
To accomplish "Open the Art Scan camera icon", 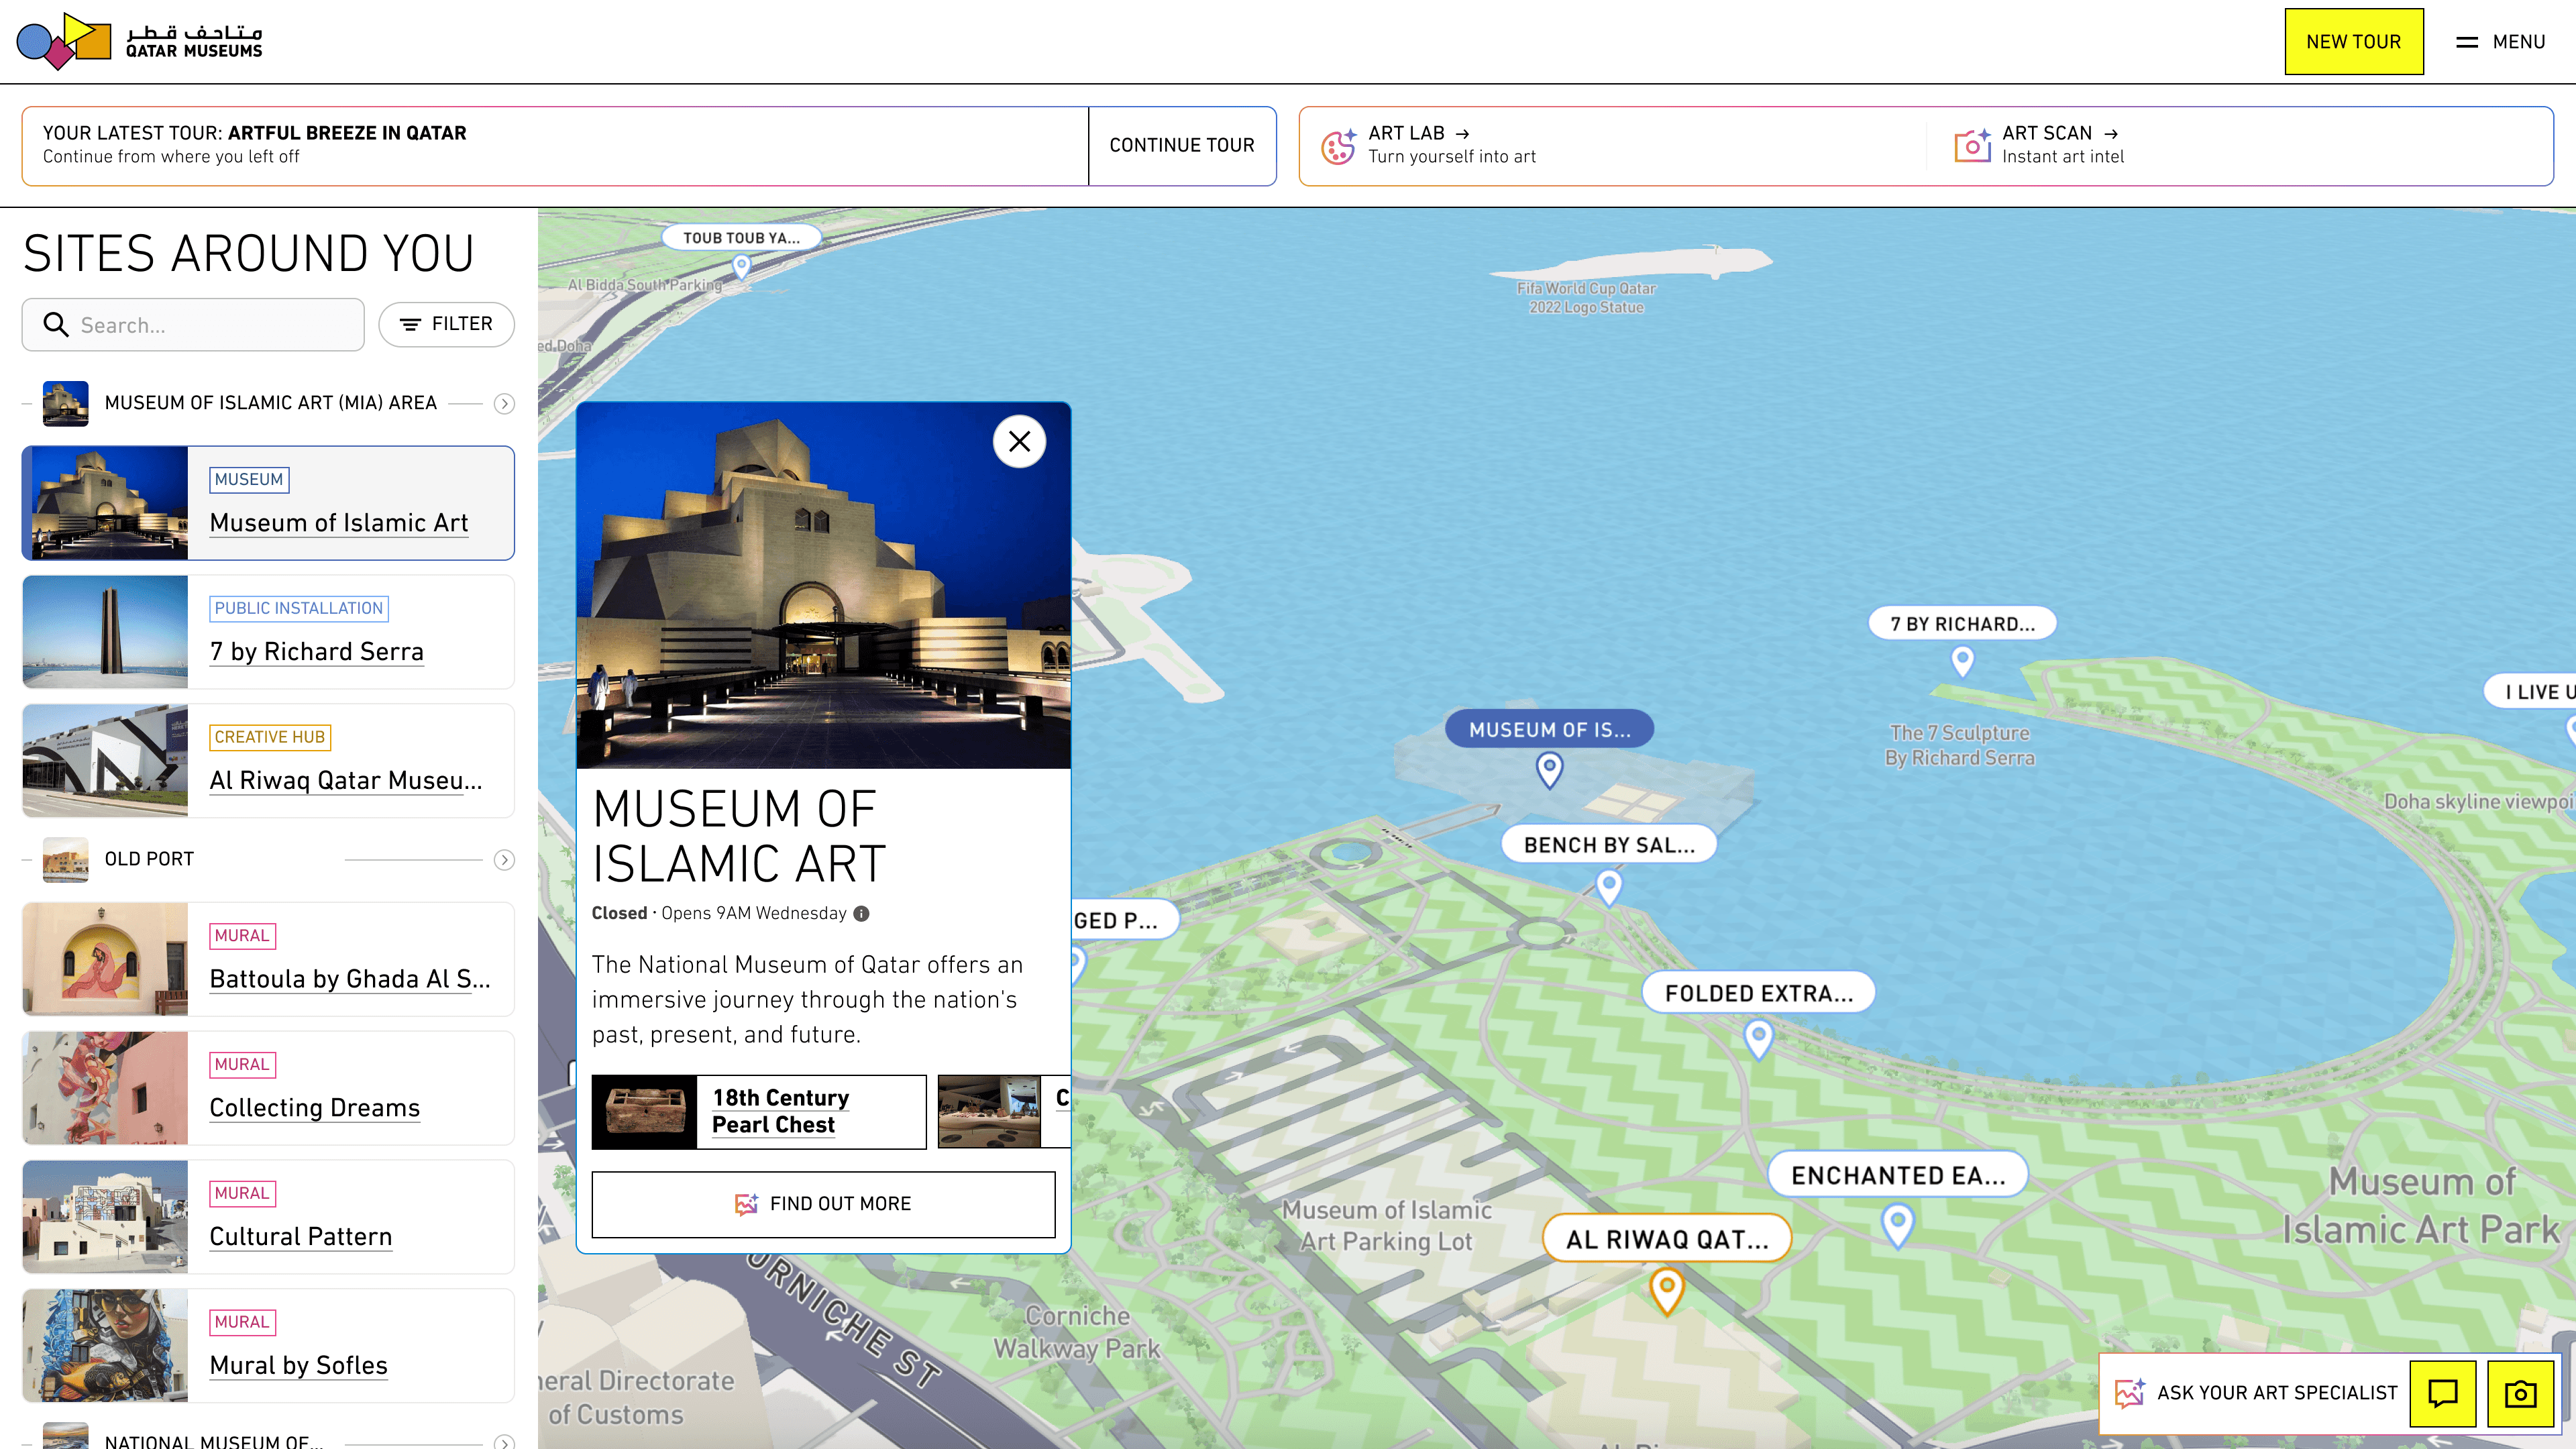I will point(1972,146).
